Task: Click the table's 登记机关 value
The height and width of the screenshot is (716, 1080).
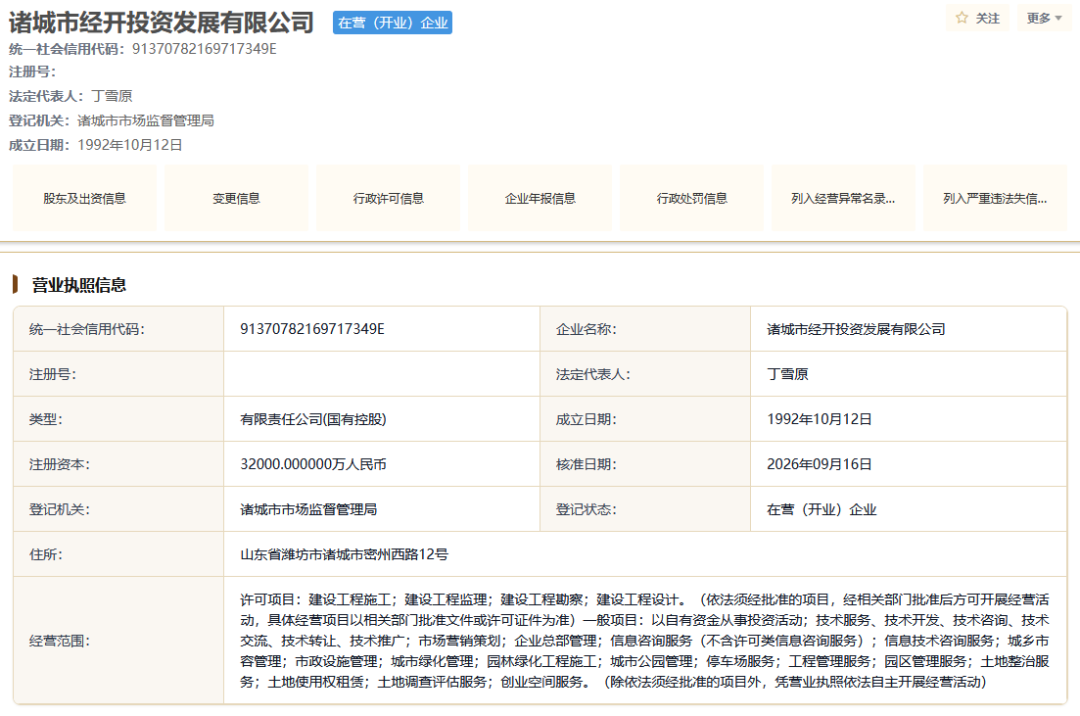Action: point(309,509)
